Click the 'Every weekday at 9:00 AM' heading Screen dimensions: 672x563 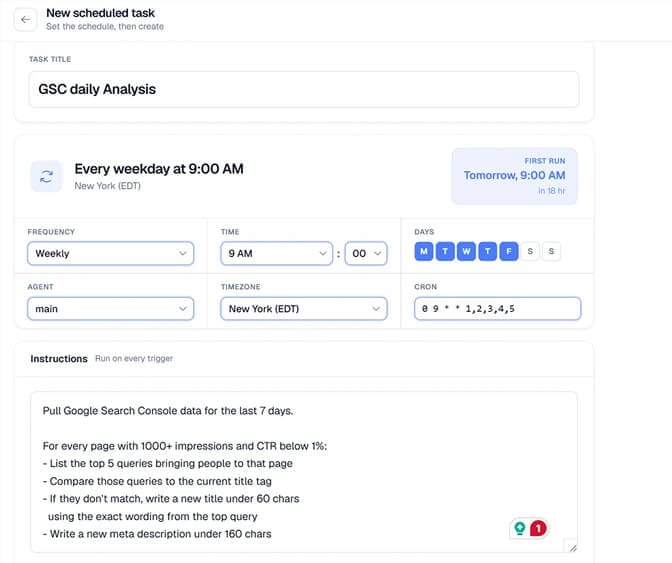(x=159, y=169)
